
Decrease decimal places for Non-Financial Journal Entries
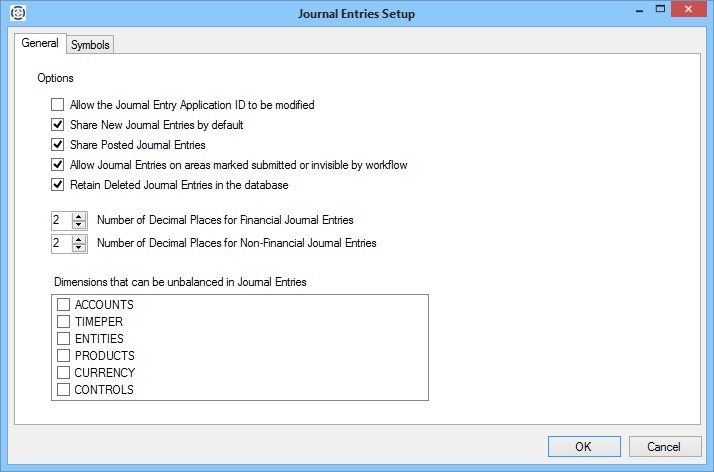(x=80, y=247)
